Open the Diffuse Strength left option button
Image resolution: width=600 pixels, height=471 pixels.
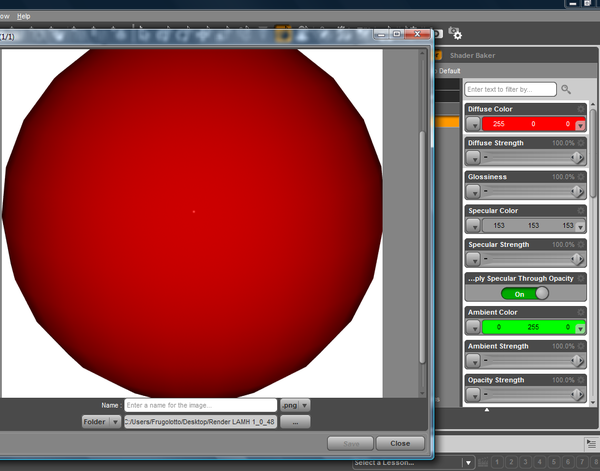coord(474,158)
